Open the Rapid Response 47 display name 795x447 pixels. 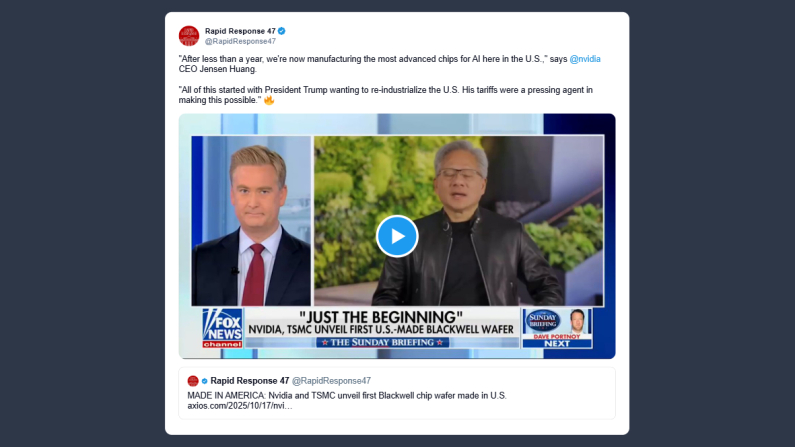tap(240, 31)
